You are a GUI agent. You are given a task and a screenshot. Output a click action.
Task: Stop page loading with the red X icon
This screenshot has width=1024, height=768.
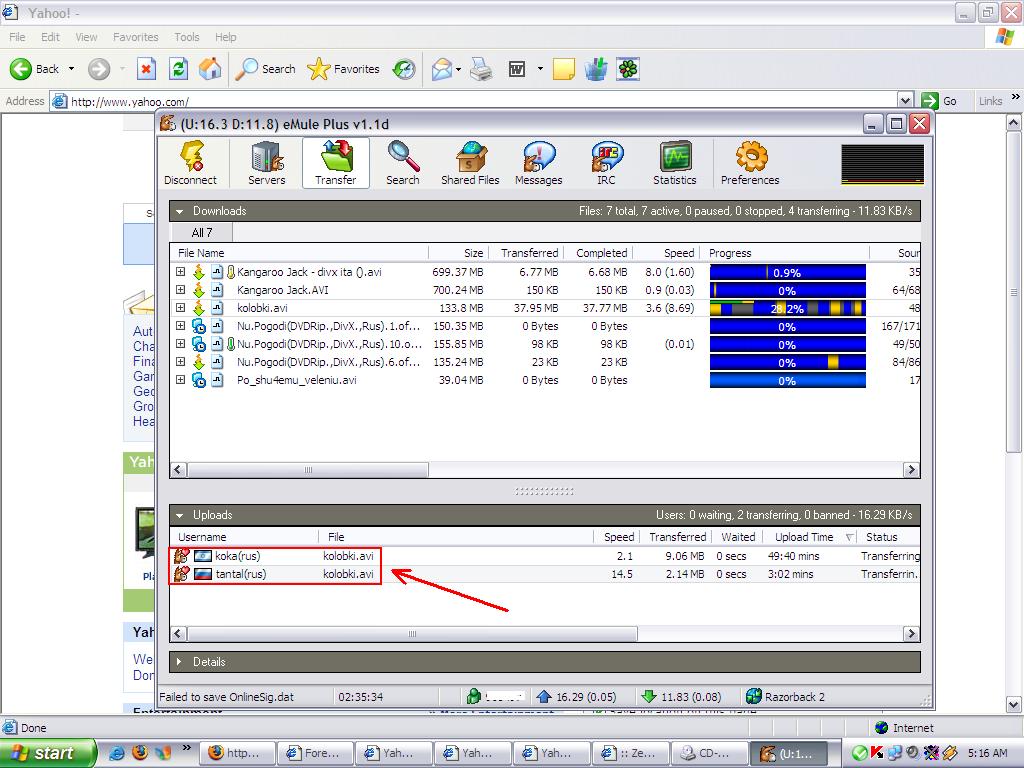pos(146,69)
